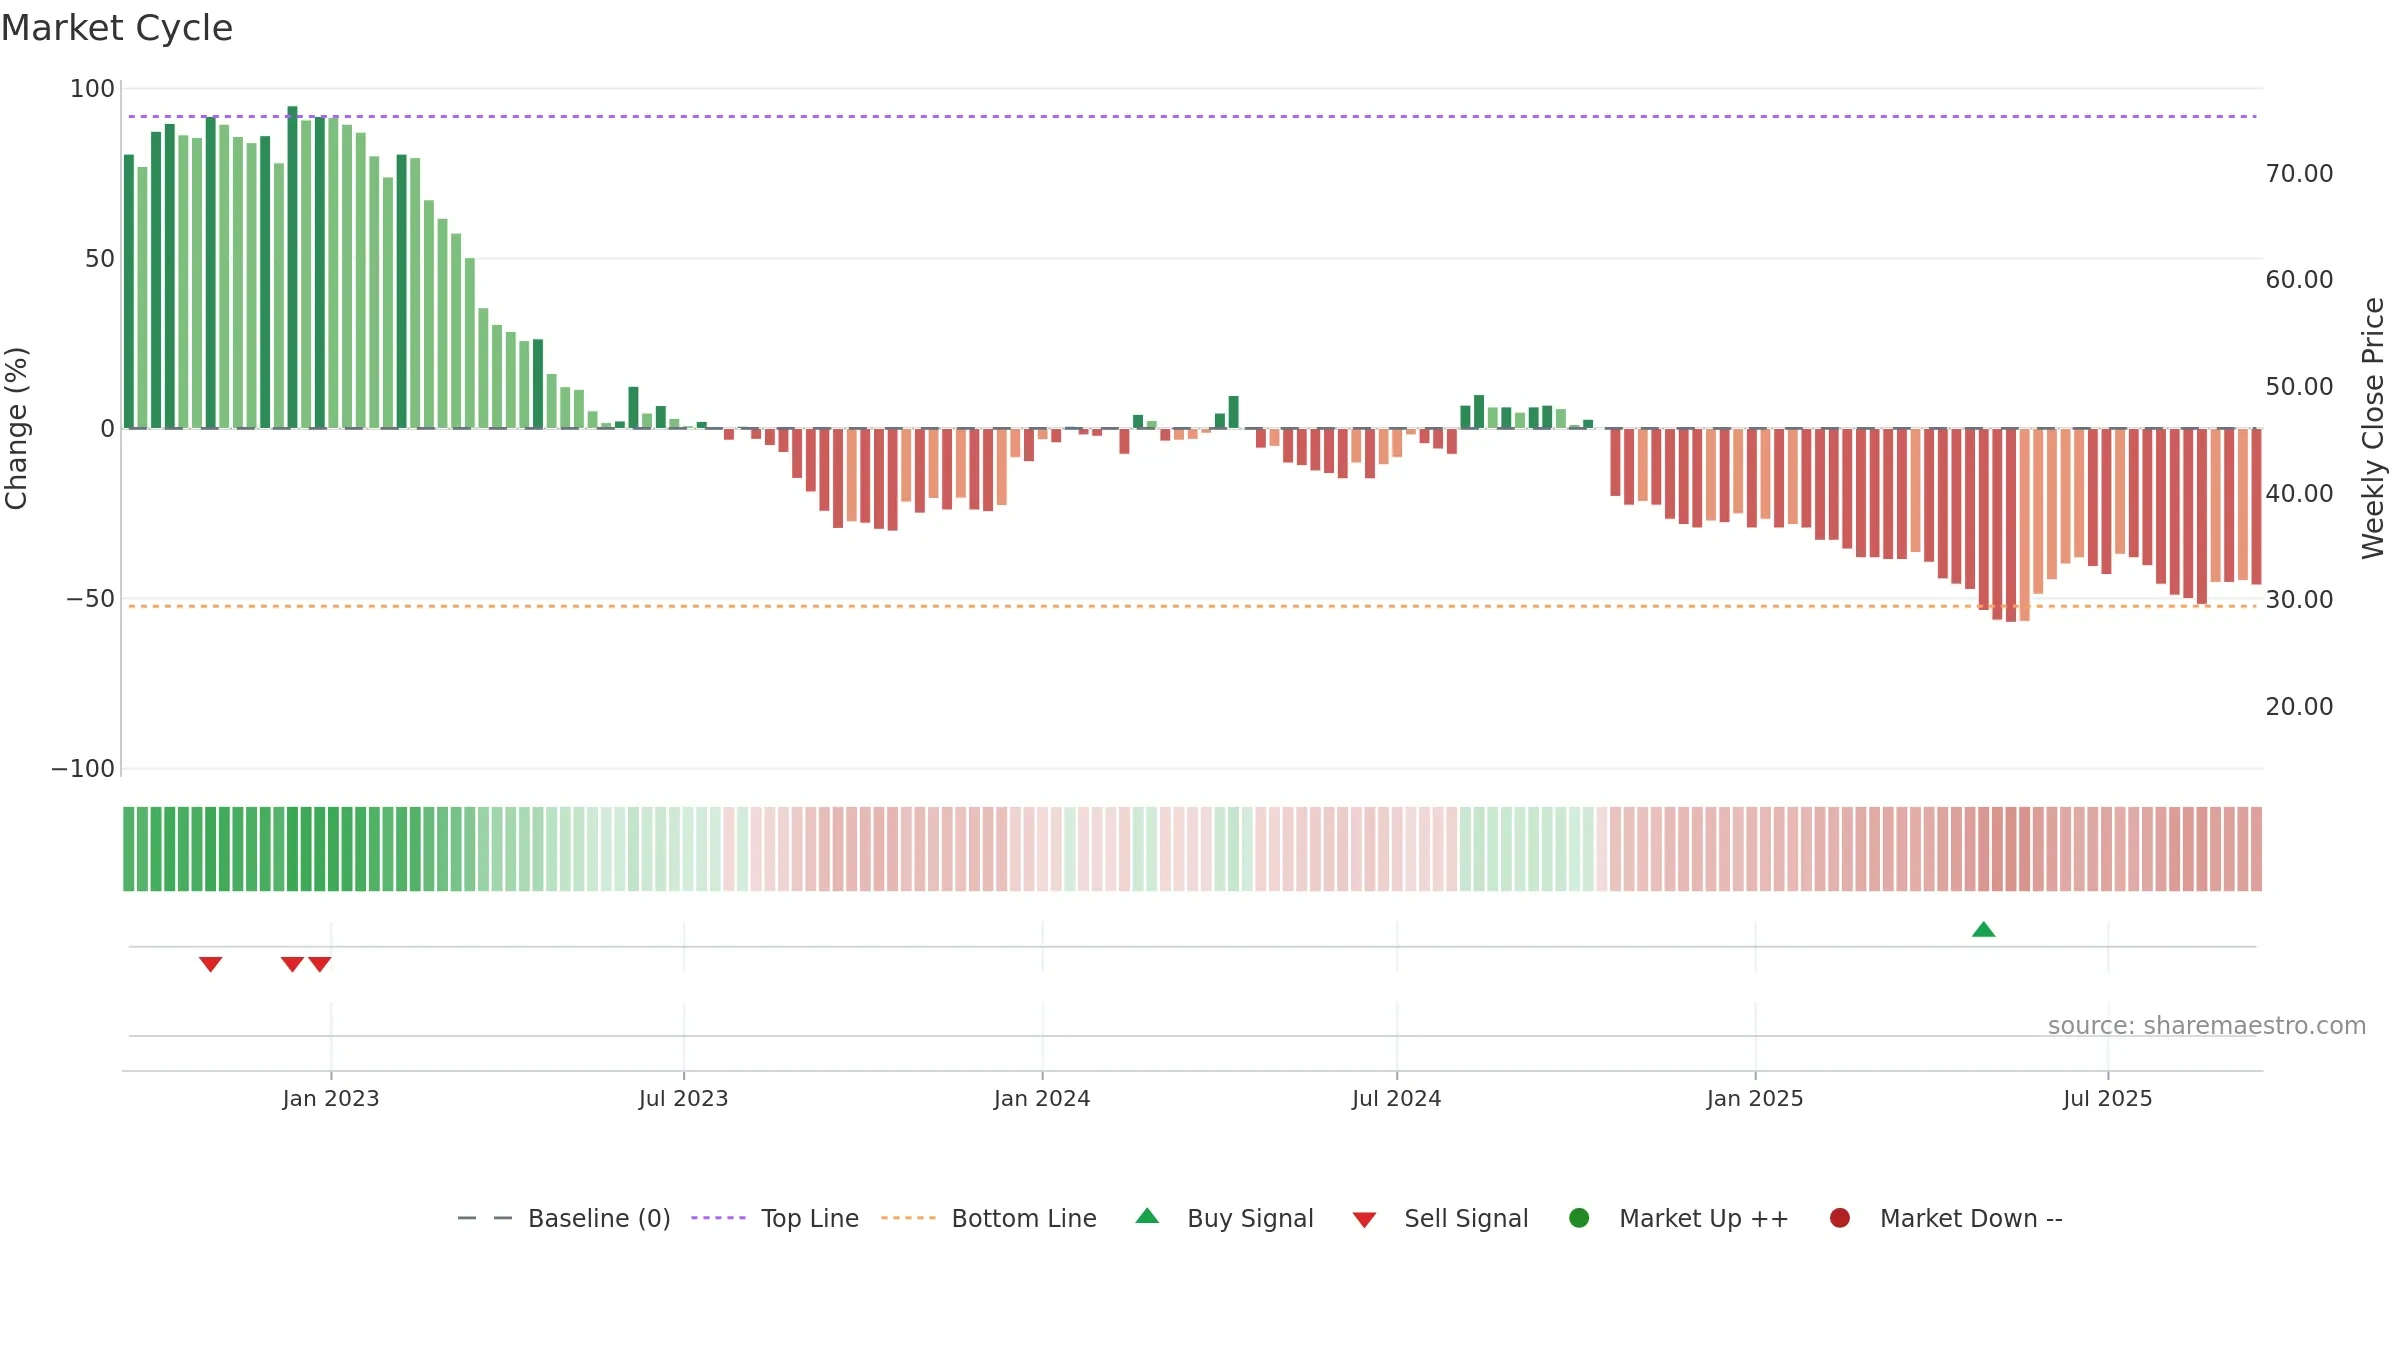Image resolution: width=2400 pixels, height=1350 pixels.
Task: Click the orange dotted bottom line in the chart
Action: pyautogui.click(x=1192, y=606)
